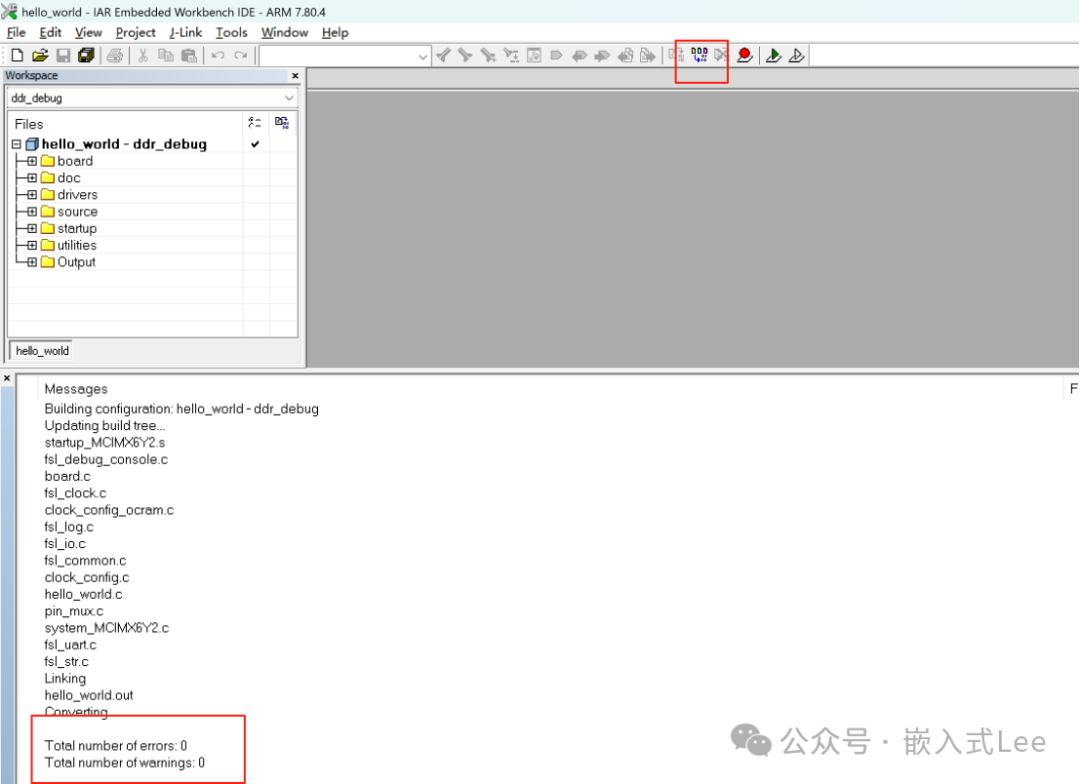Save all files with the Save All icon

point(87,55)
